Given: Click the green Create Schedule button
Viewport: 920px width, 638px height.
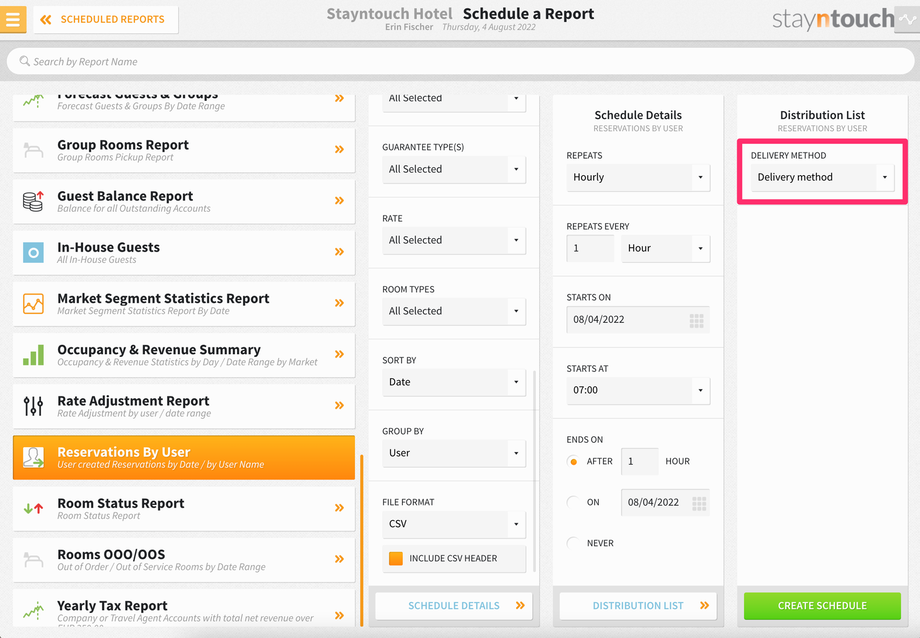Looking at the screenshot, I should pyautogui.click(x=823, y=606).
